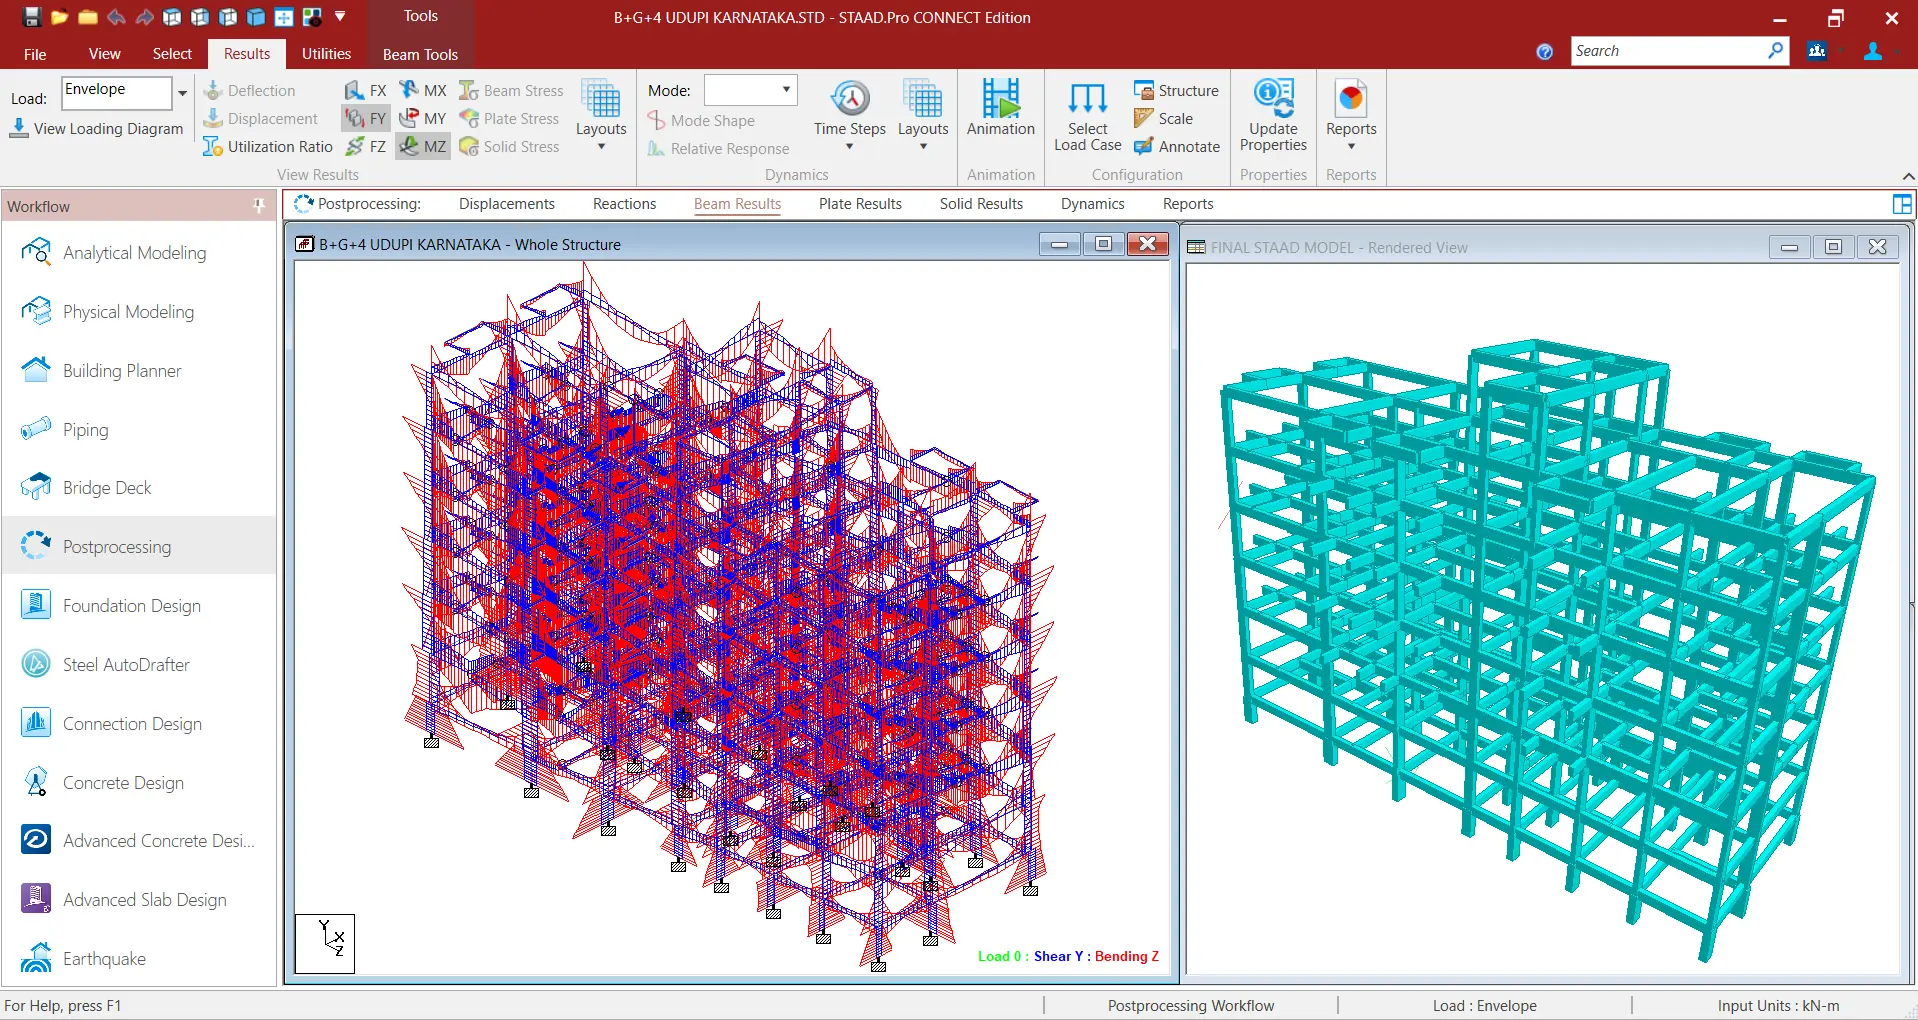
Task: Open the Reports dropdown arrow
Action: point(1350,146)
